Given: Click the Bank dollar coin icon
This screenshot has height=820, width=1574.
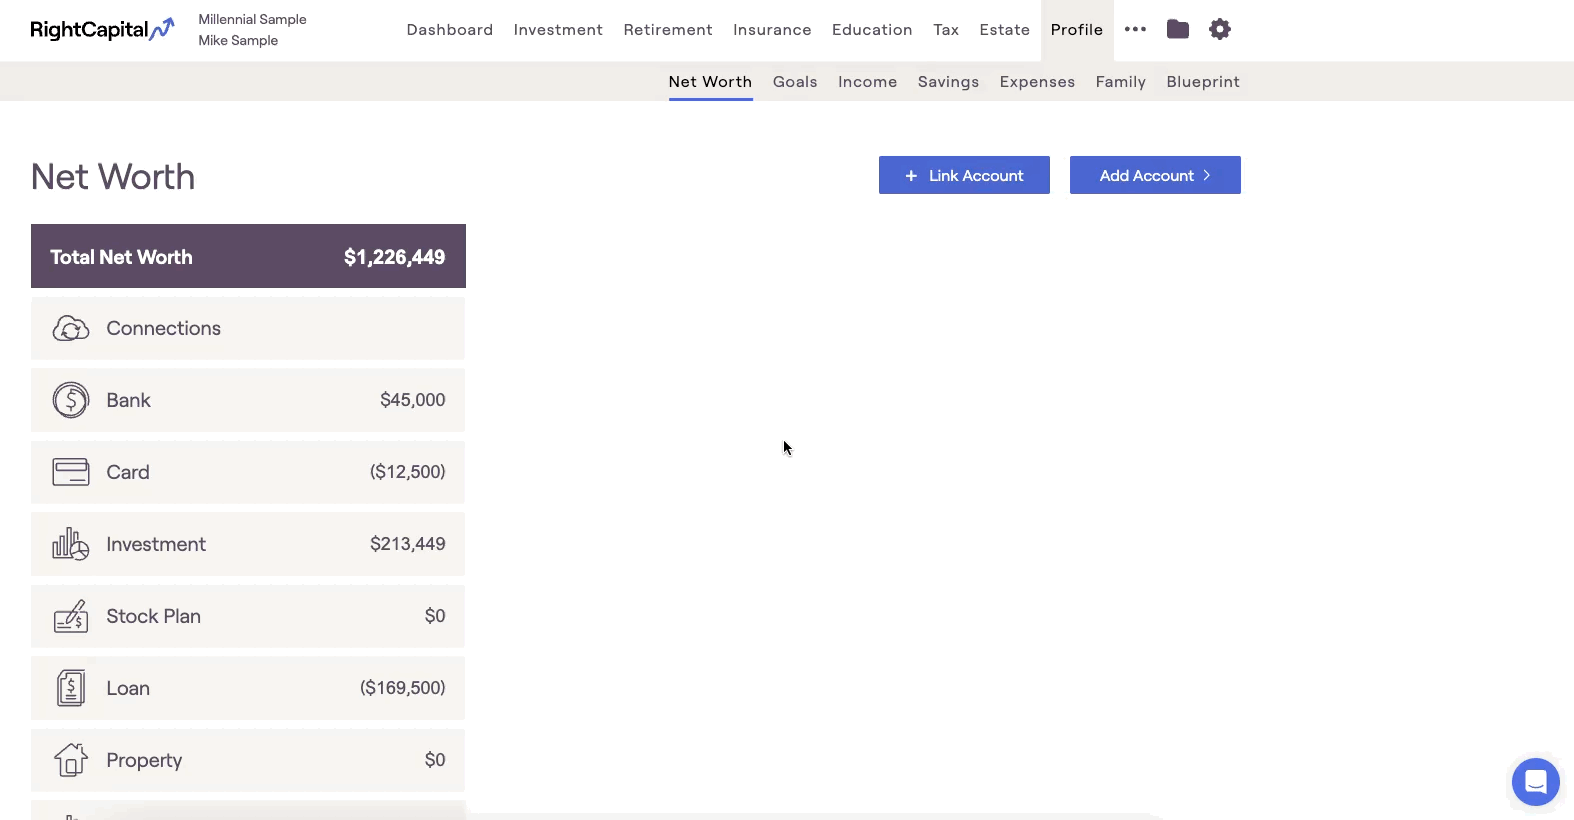Looking at the screenshot, I should pos(71,400).
